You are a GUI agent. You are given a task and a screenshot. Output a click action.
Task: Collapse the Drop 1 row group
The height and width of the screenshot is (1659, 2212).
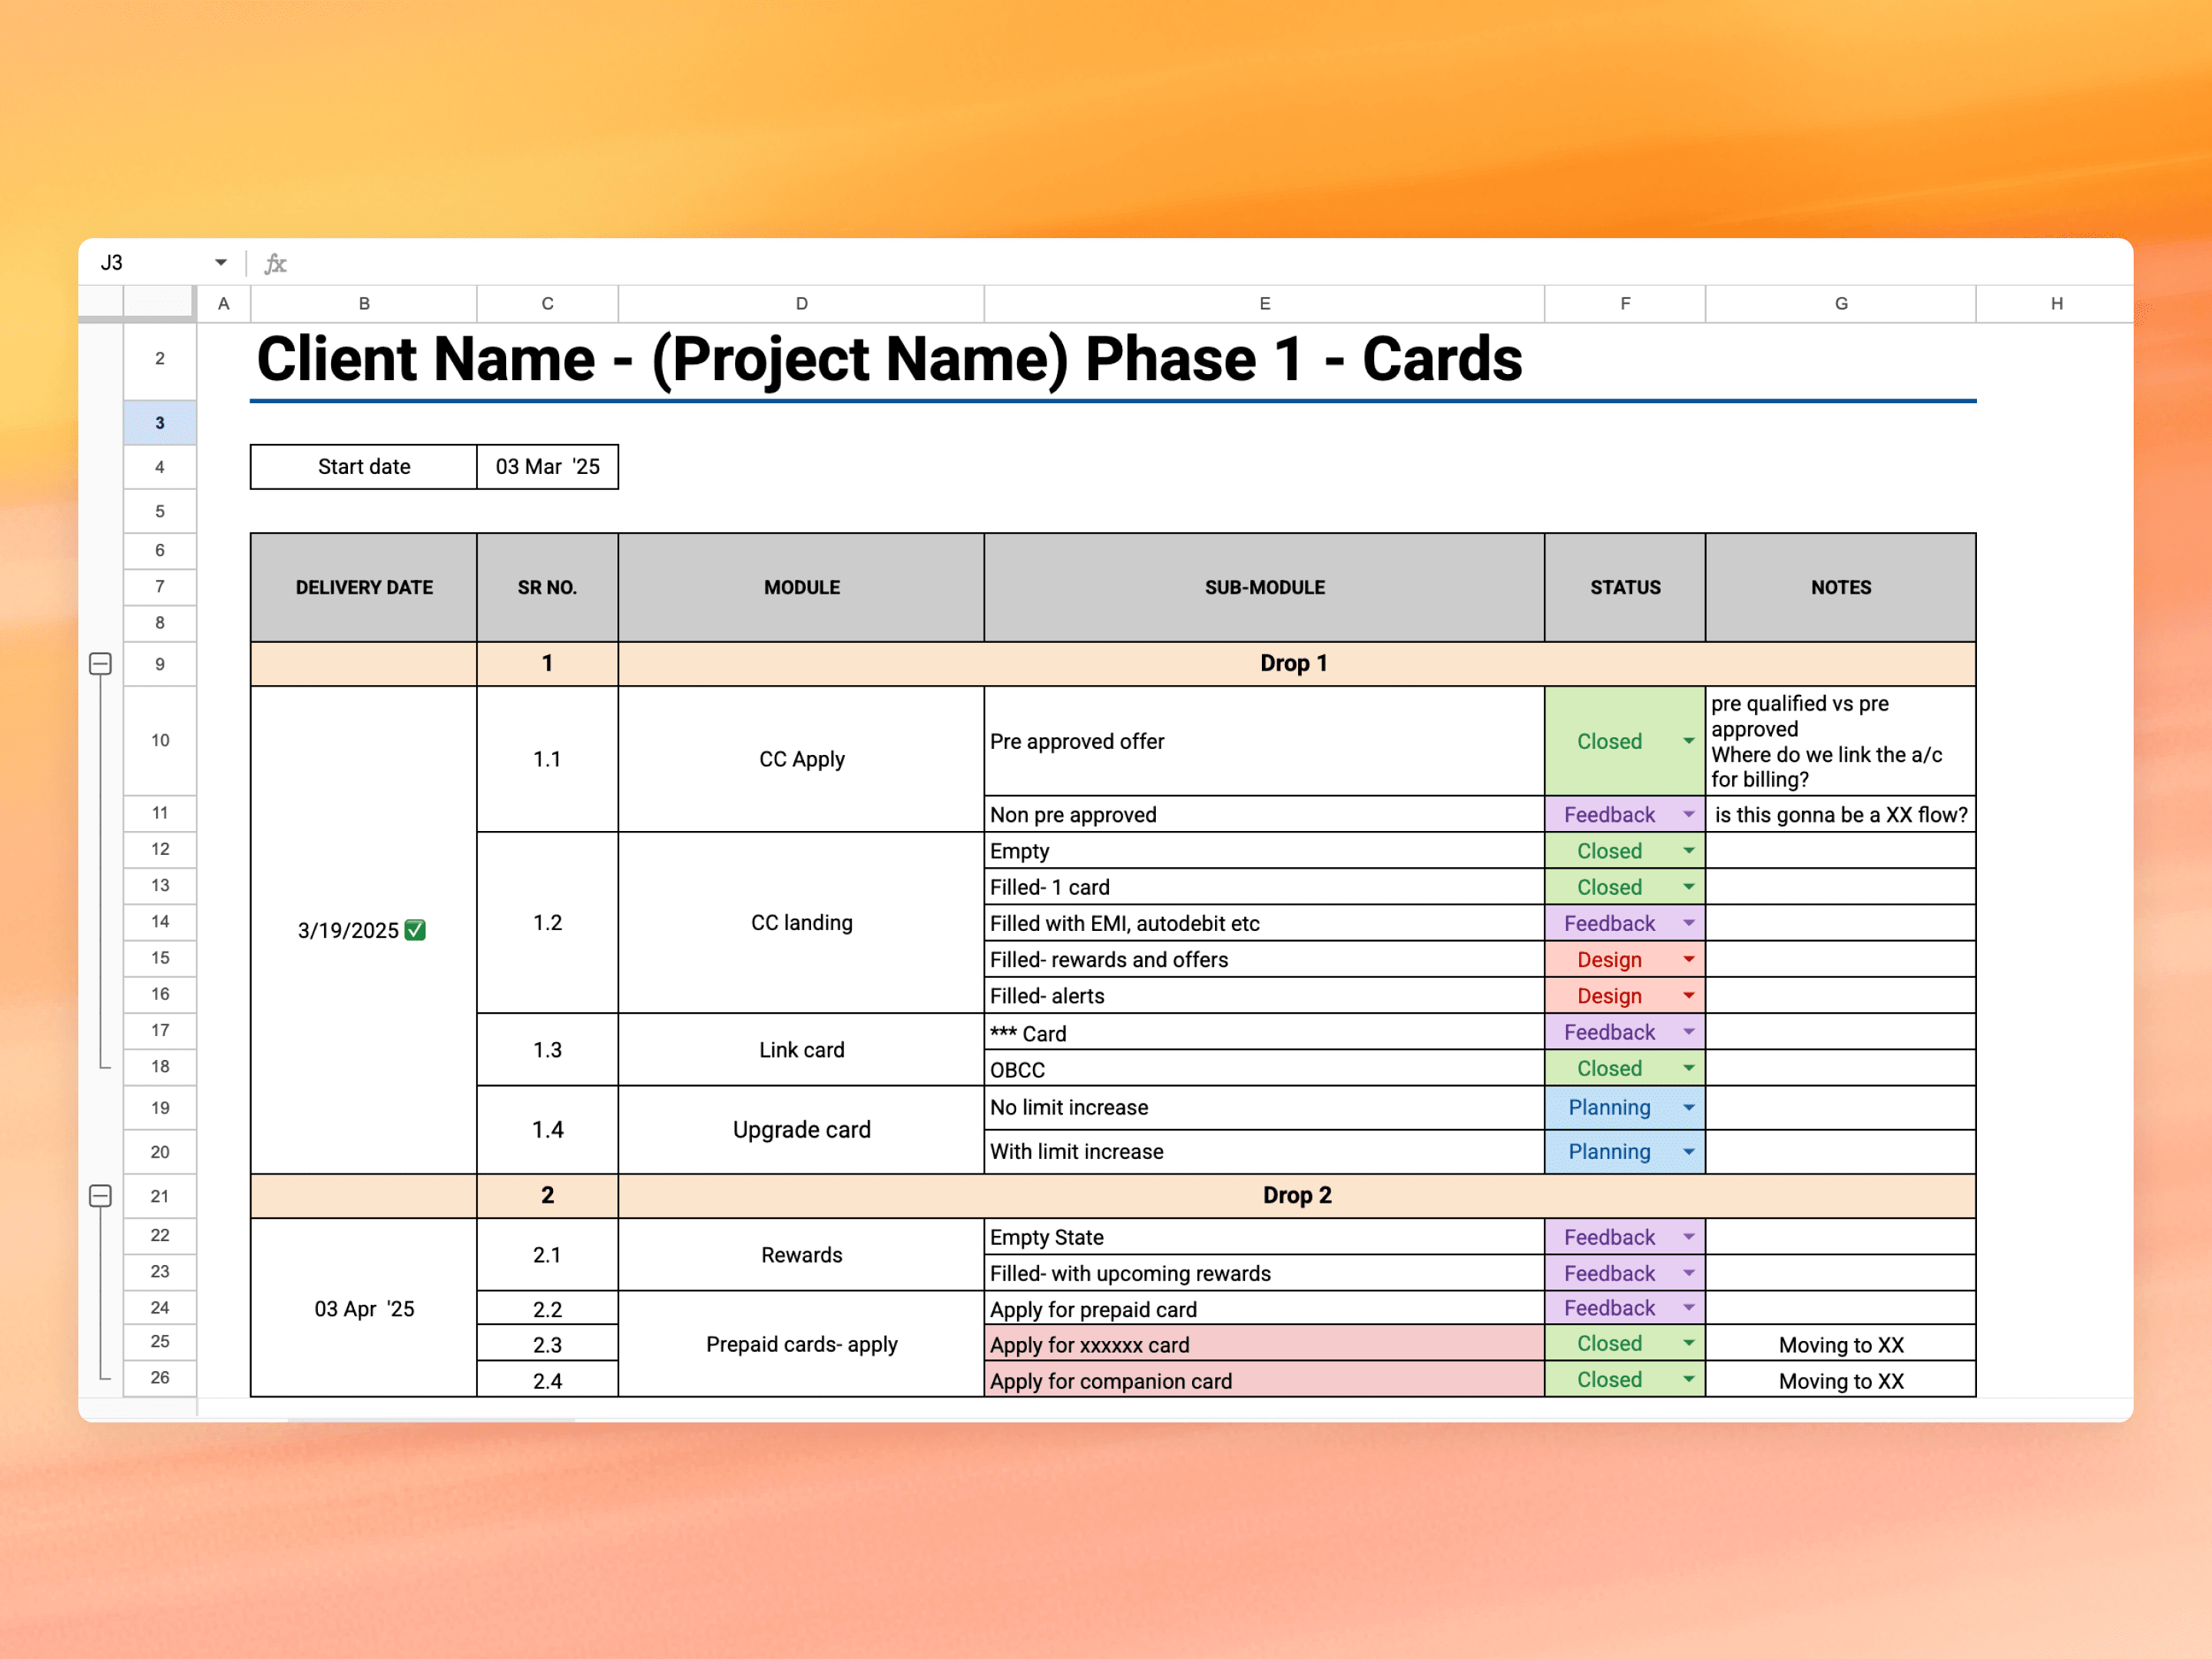[x=101, y=663]
